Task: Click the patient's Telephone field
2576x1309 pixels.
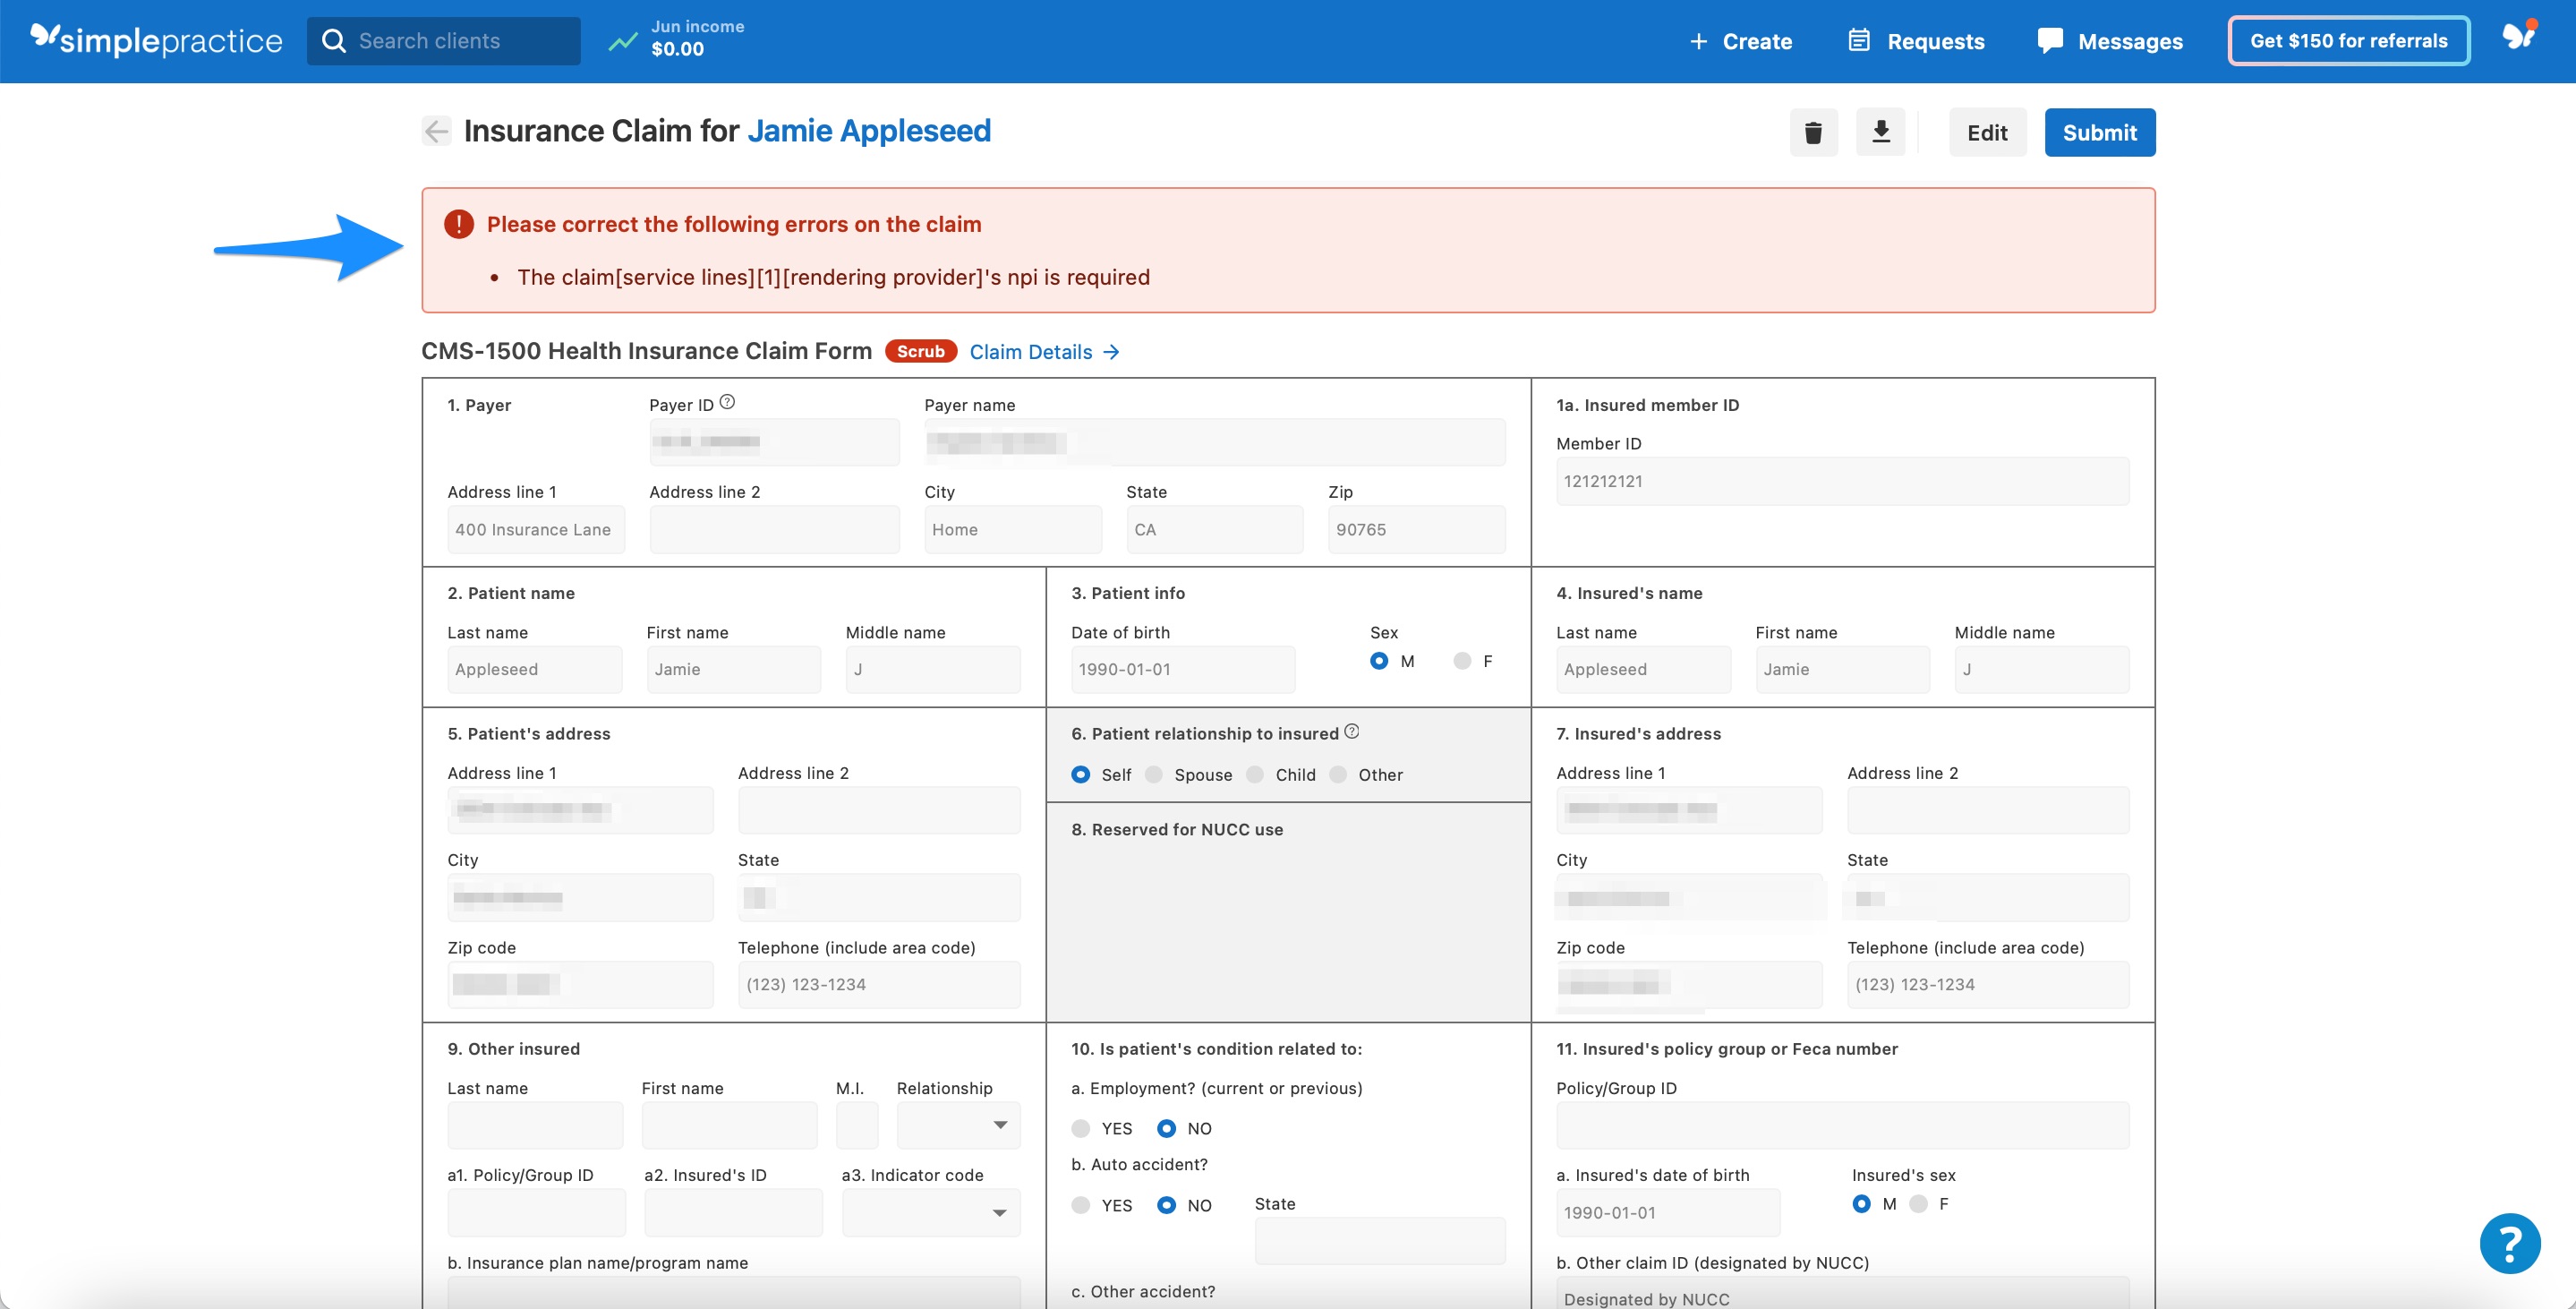Action: click(878, 984)
